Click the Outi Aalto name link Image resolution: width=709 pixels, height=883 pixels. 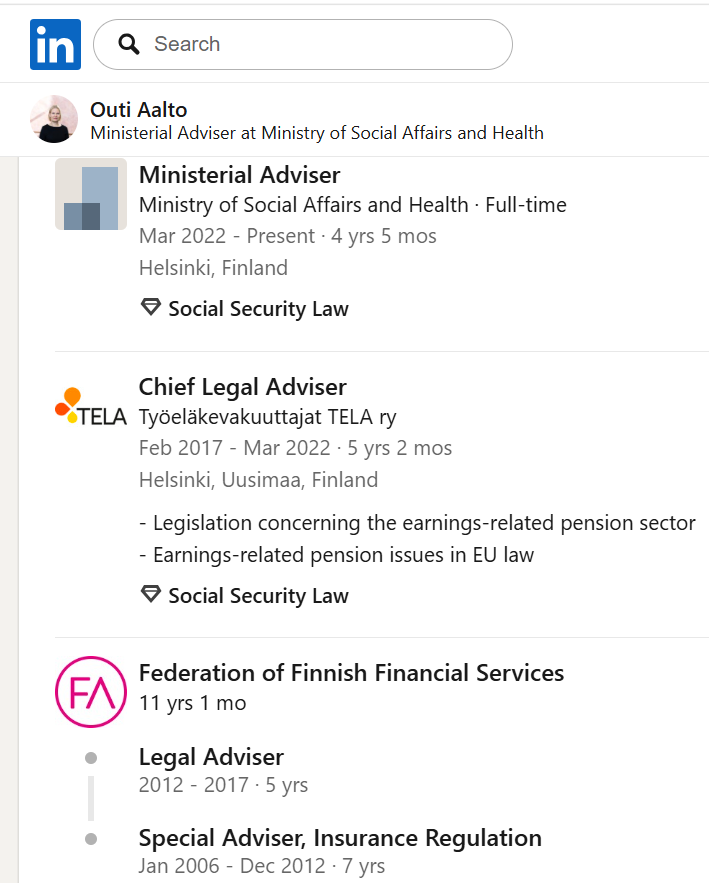(139, 110)
